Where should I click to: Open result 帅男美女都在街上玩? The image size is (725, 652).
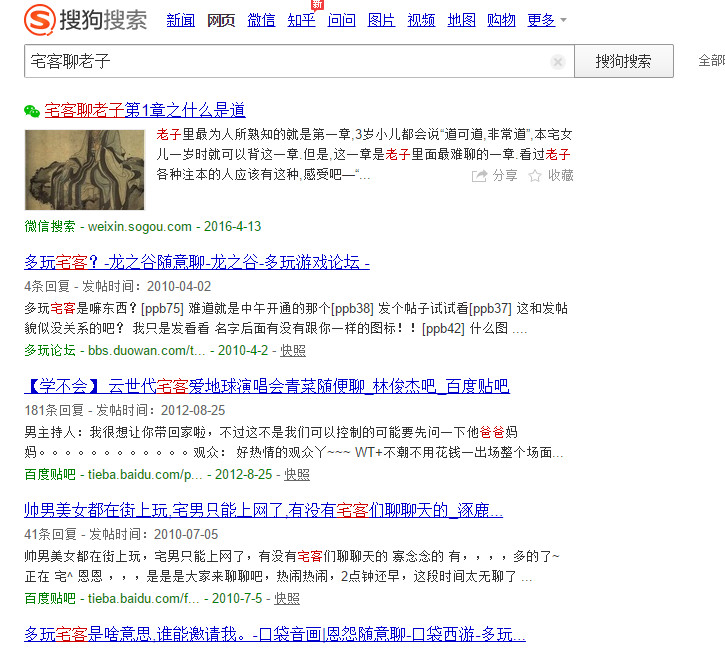264,510
